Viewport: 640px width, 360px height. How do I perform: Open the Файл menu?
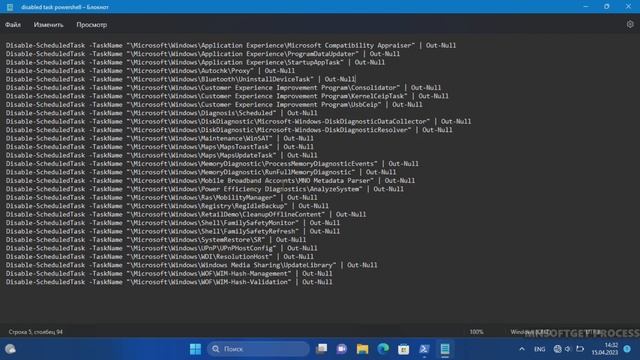tap(13, 25)
